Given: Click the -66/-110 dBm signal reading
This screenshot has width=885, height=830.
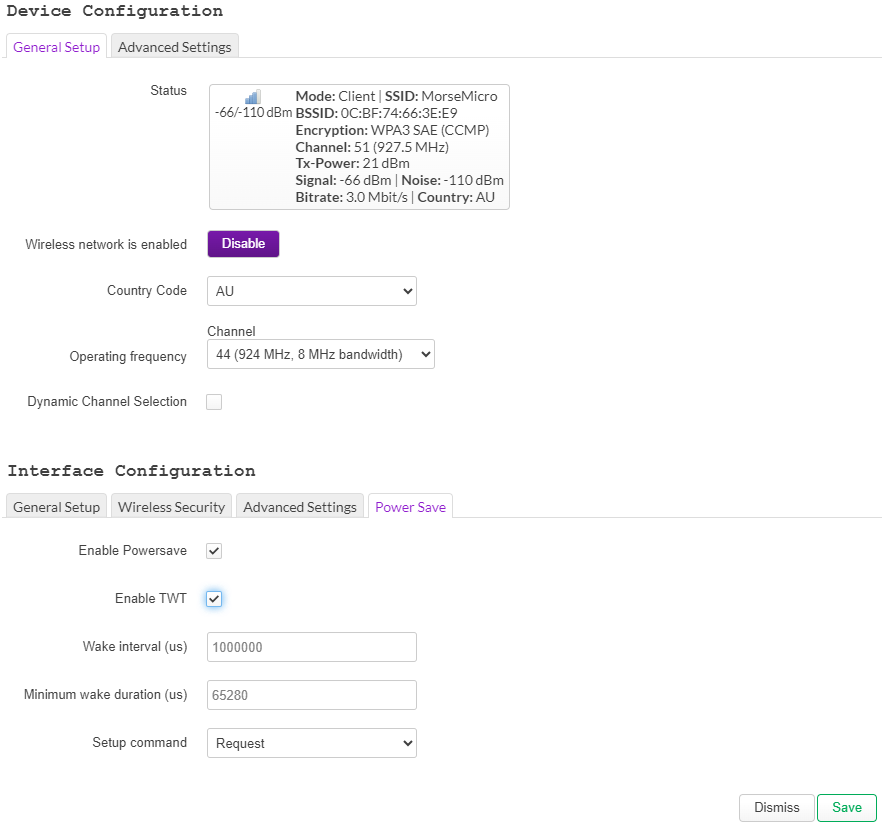Looking at the screenshot, I should (253, 113).
